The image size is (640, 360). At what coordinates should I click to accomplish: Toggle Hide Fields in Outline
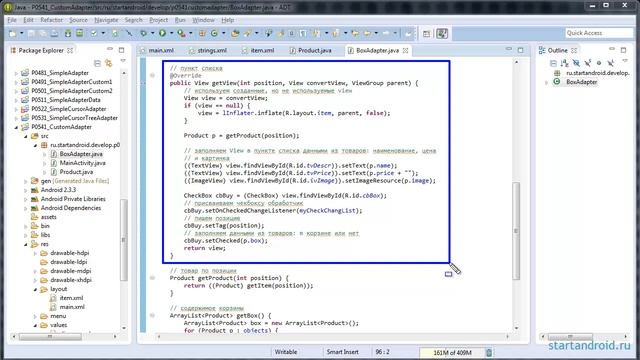(x=576, y=63)
